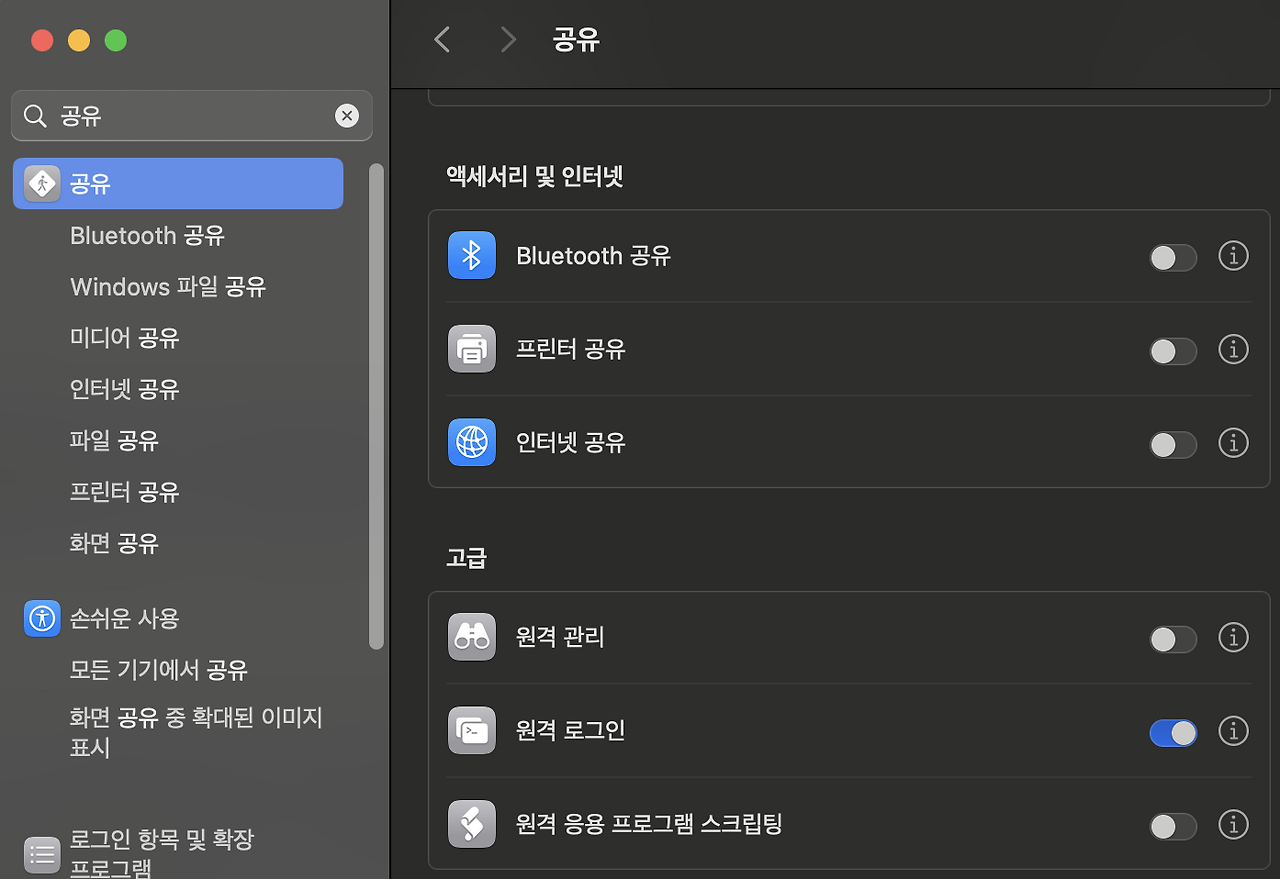Screen dimensions: 1280x879
Task: Click the terminal icon beside 원격 로그인
Action: click(471, 730)
